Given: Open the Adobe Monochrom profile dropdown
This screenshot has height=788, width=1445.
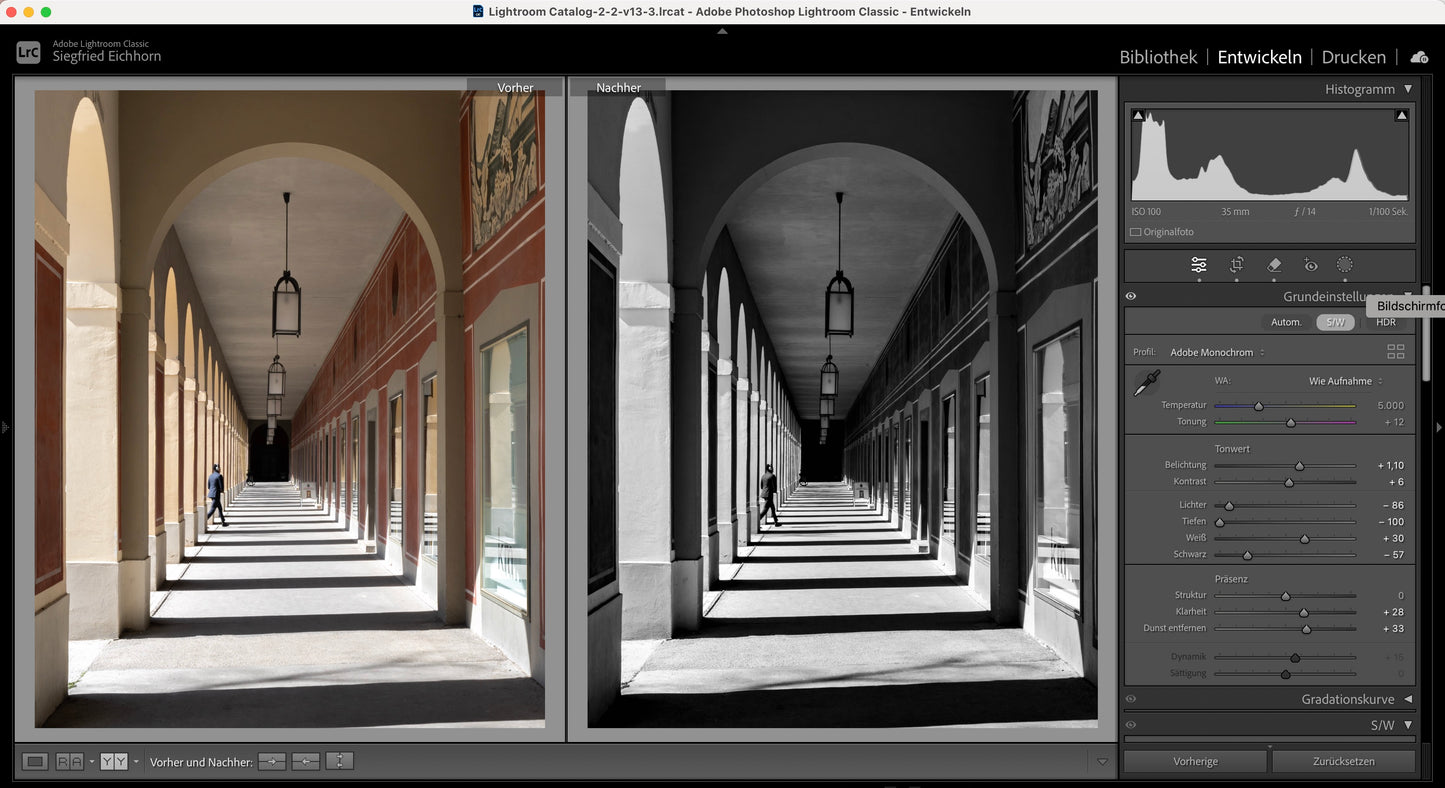Looking at the screenshot, I should [1217, 352].
